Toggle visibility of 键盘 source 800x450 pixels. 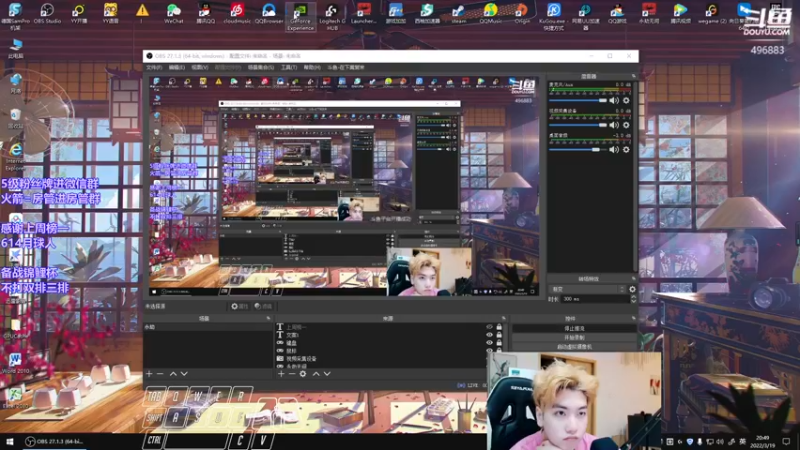point(489,343)
